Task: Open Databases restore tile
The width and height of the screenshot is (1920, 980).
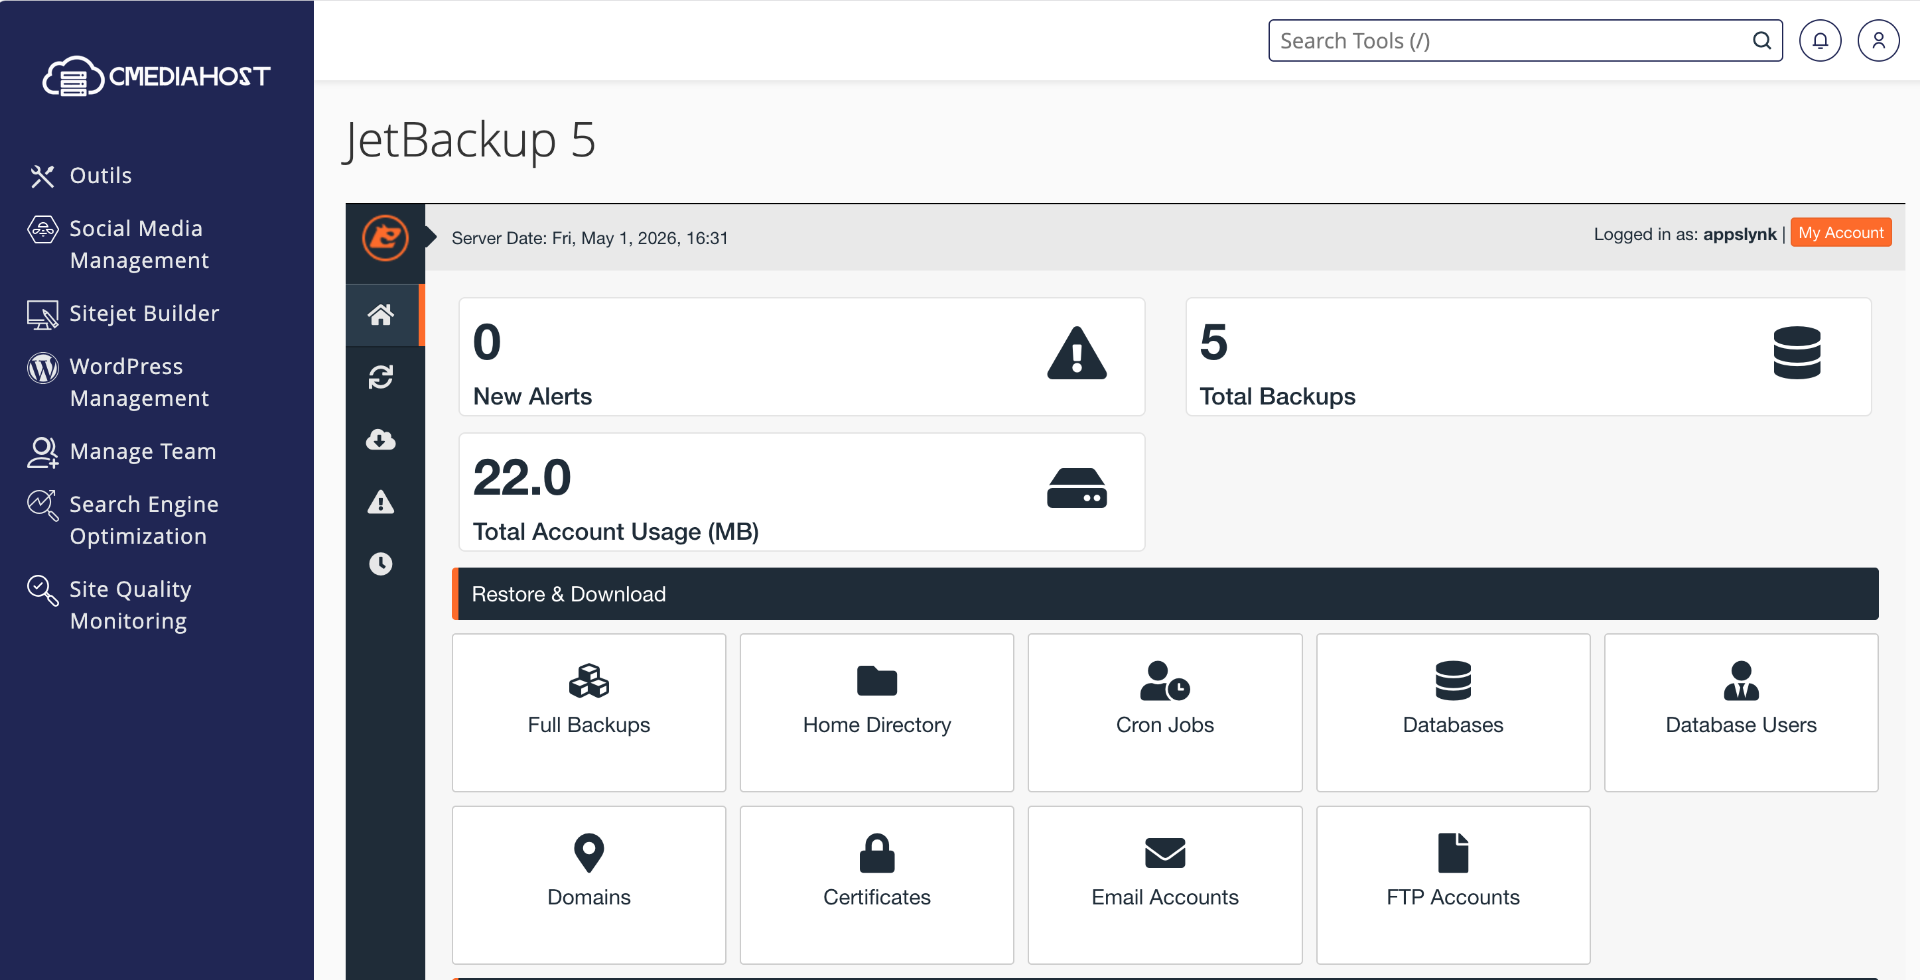Action: [1453, 713]
